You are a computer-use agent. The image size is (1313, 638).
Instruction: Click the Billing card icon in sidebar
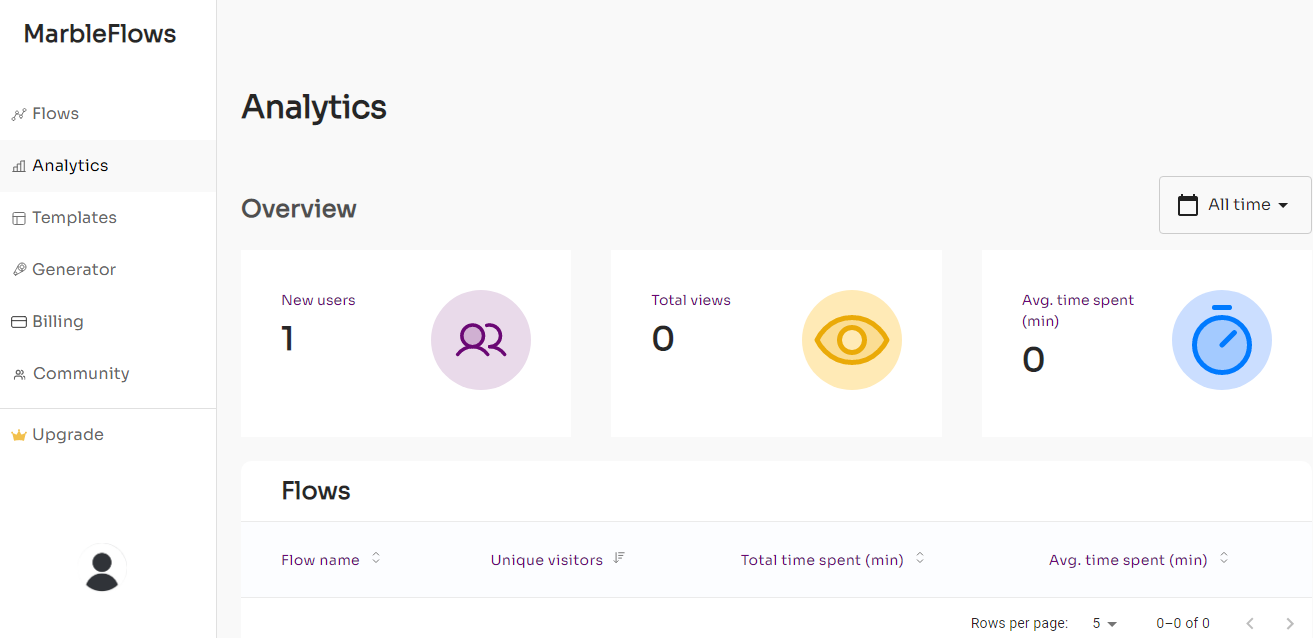(18, 322)
